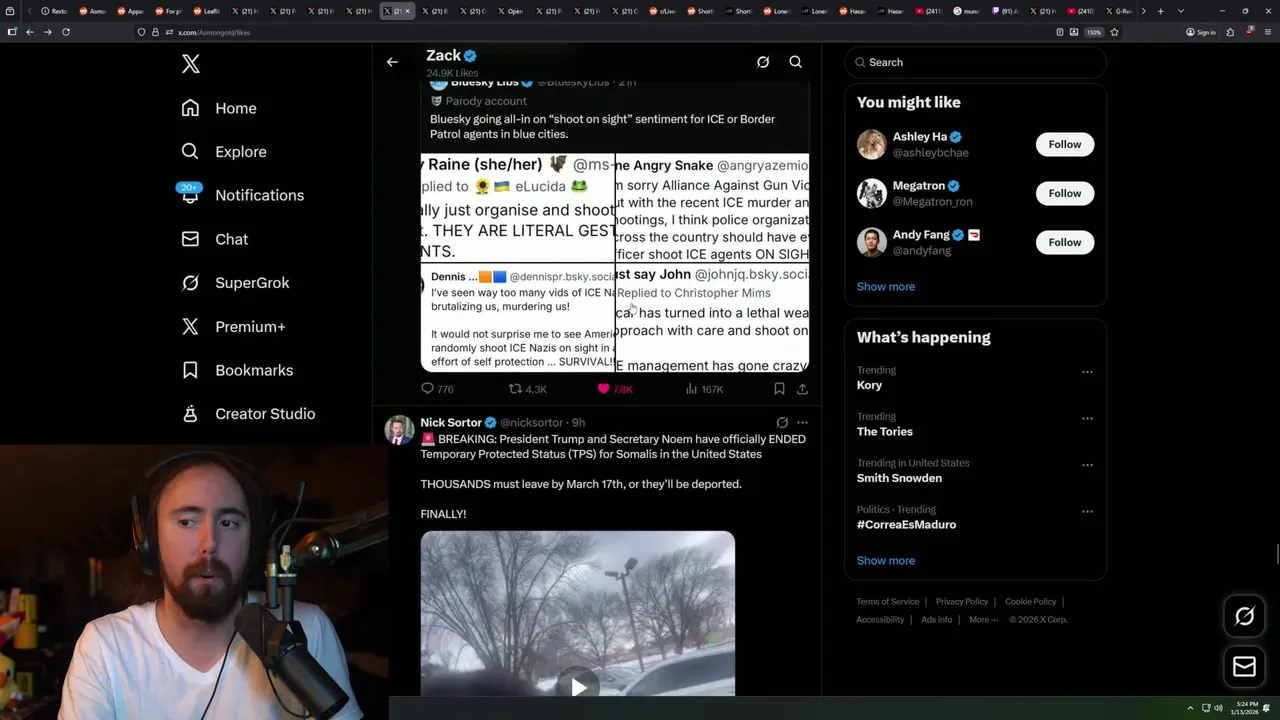The width and height of the screenshot is (1280, 720).
Task: Open Accessibility footer link
Action: (x=880, y=620)
